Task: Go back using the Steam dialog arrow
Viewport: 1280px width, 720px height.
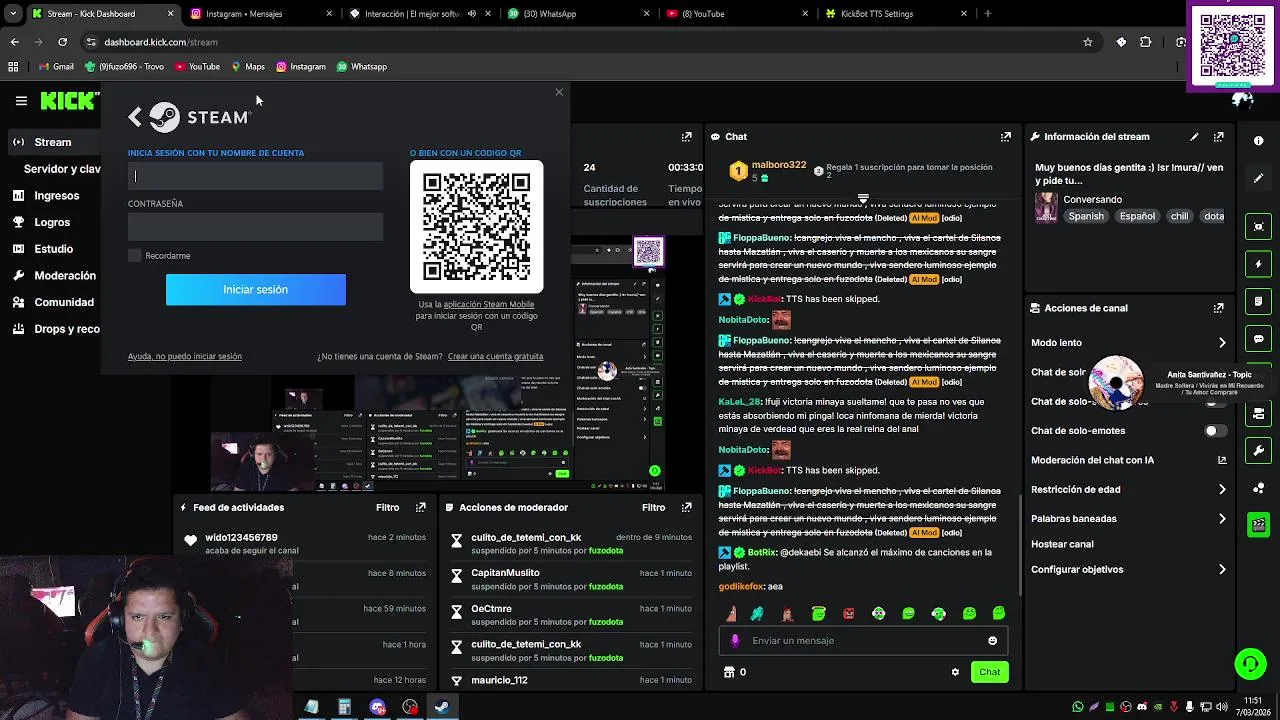Action: click(x=135, y=117)
